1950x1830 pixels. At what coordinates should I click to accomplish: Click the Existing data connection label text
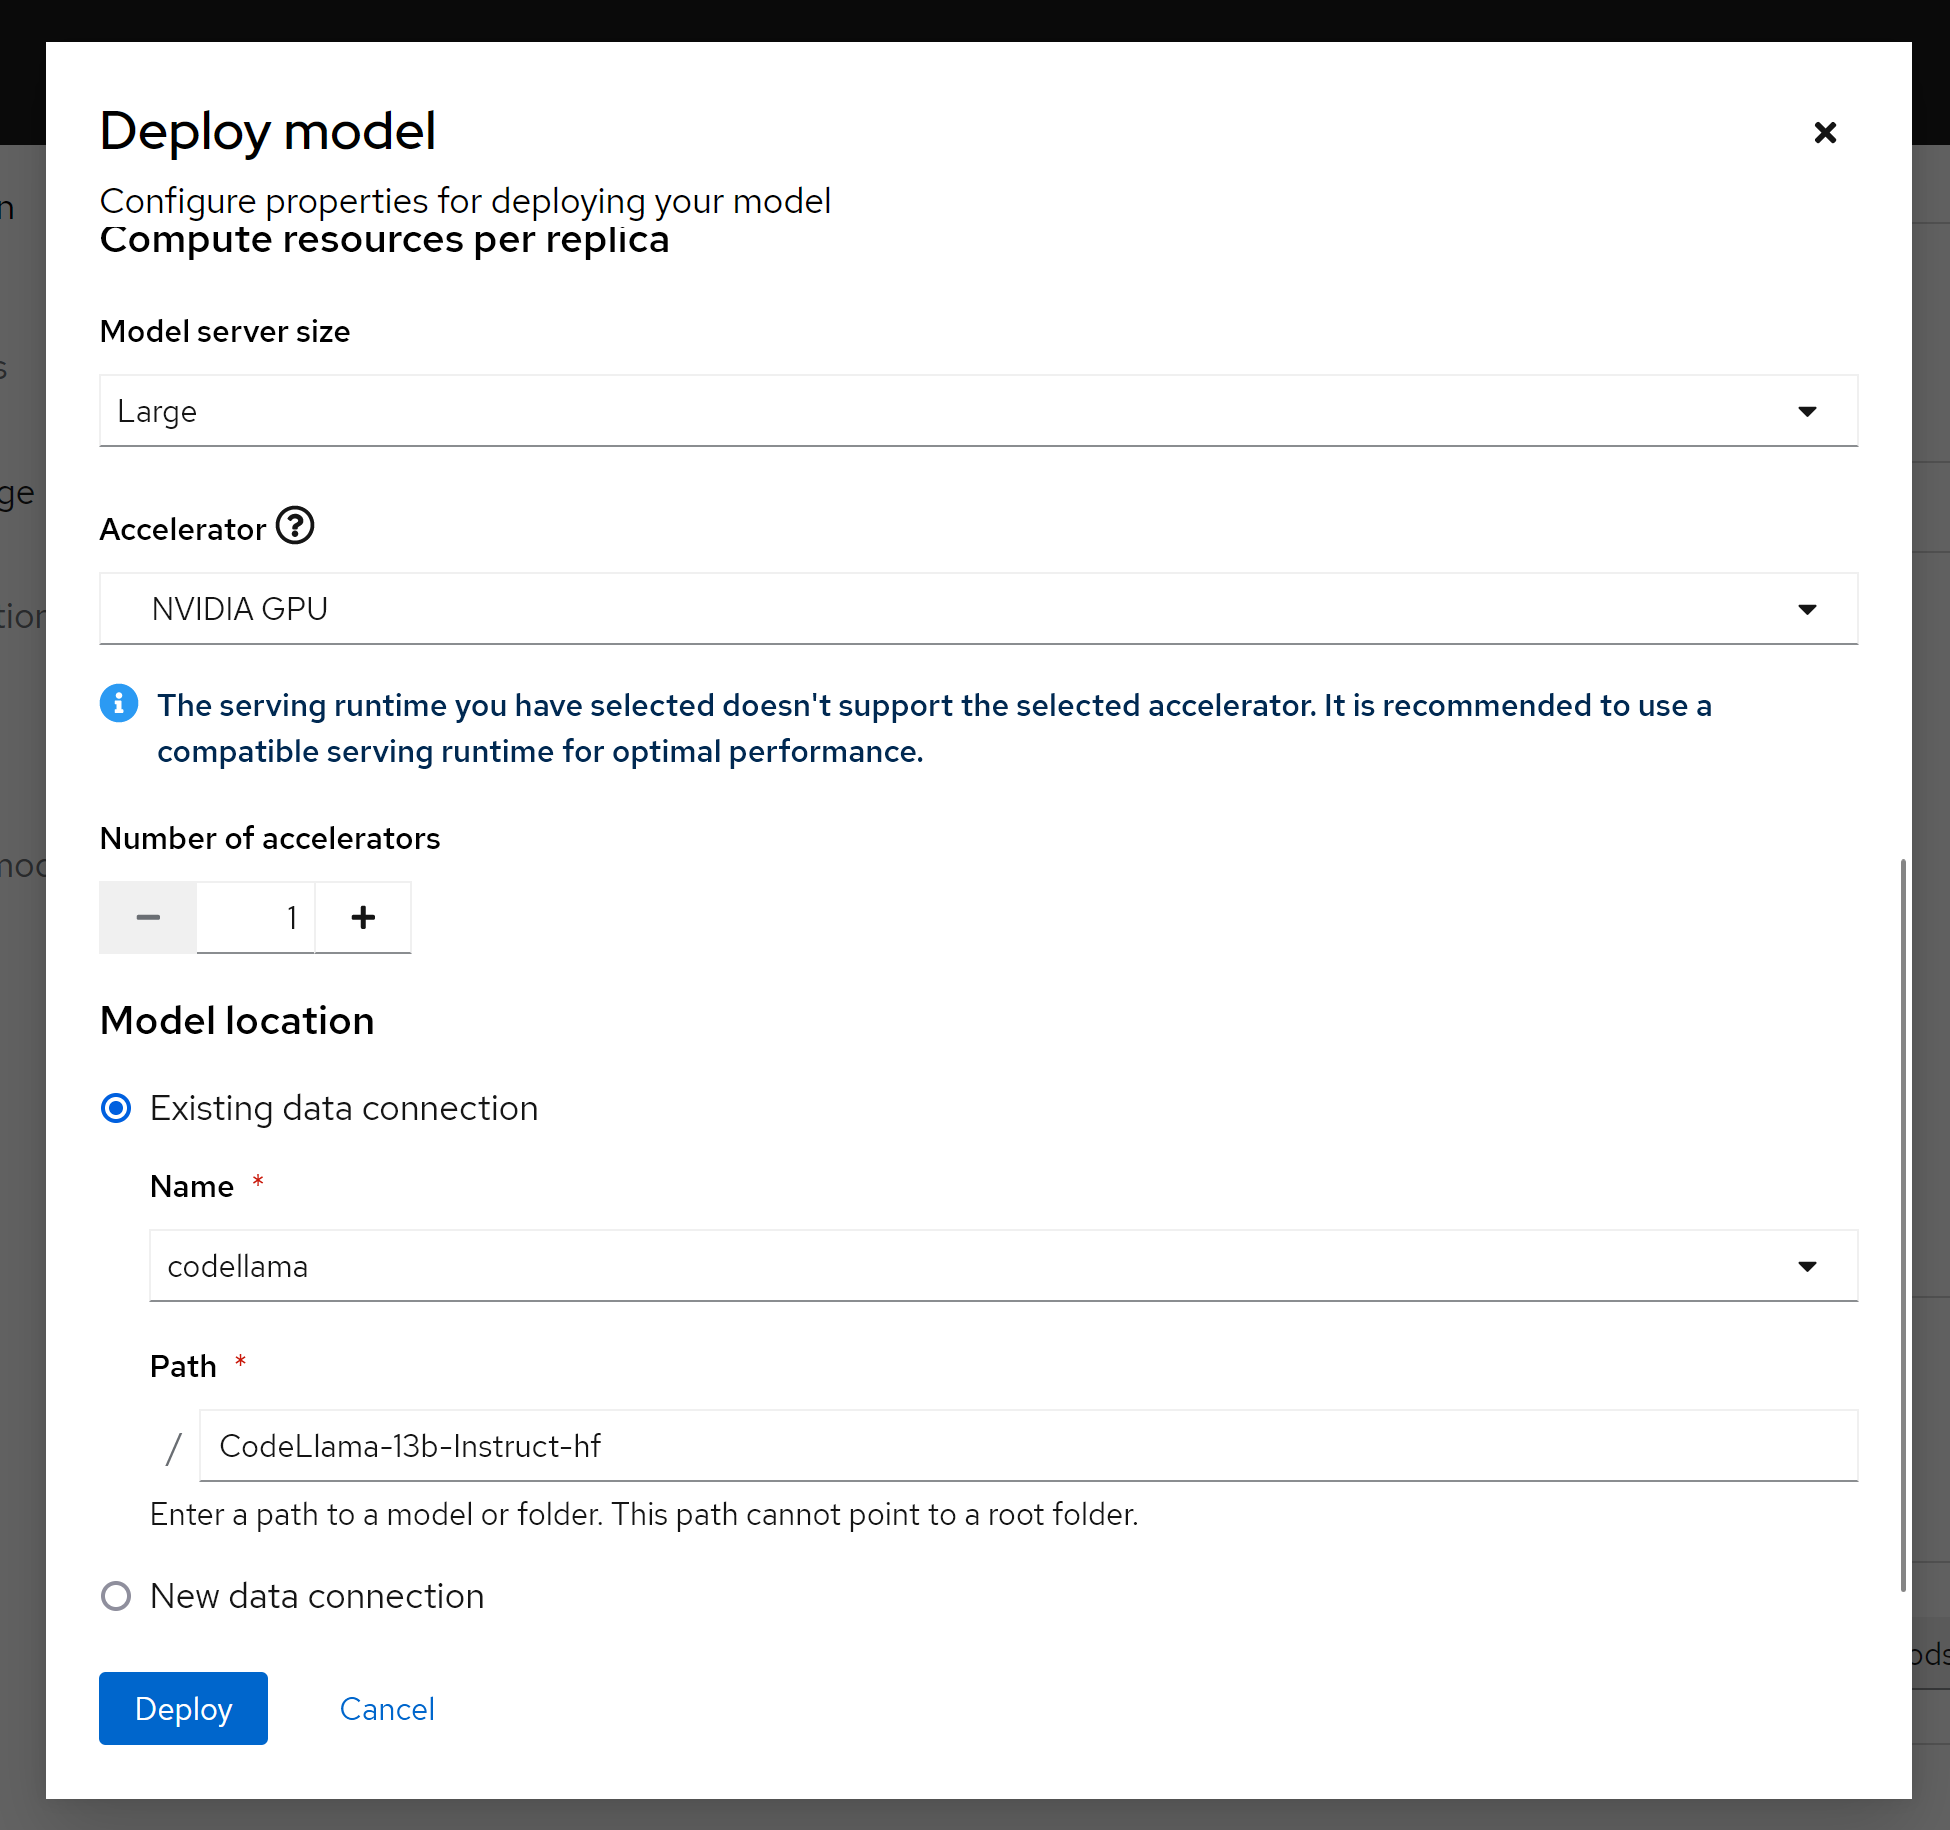[344, 1108]
